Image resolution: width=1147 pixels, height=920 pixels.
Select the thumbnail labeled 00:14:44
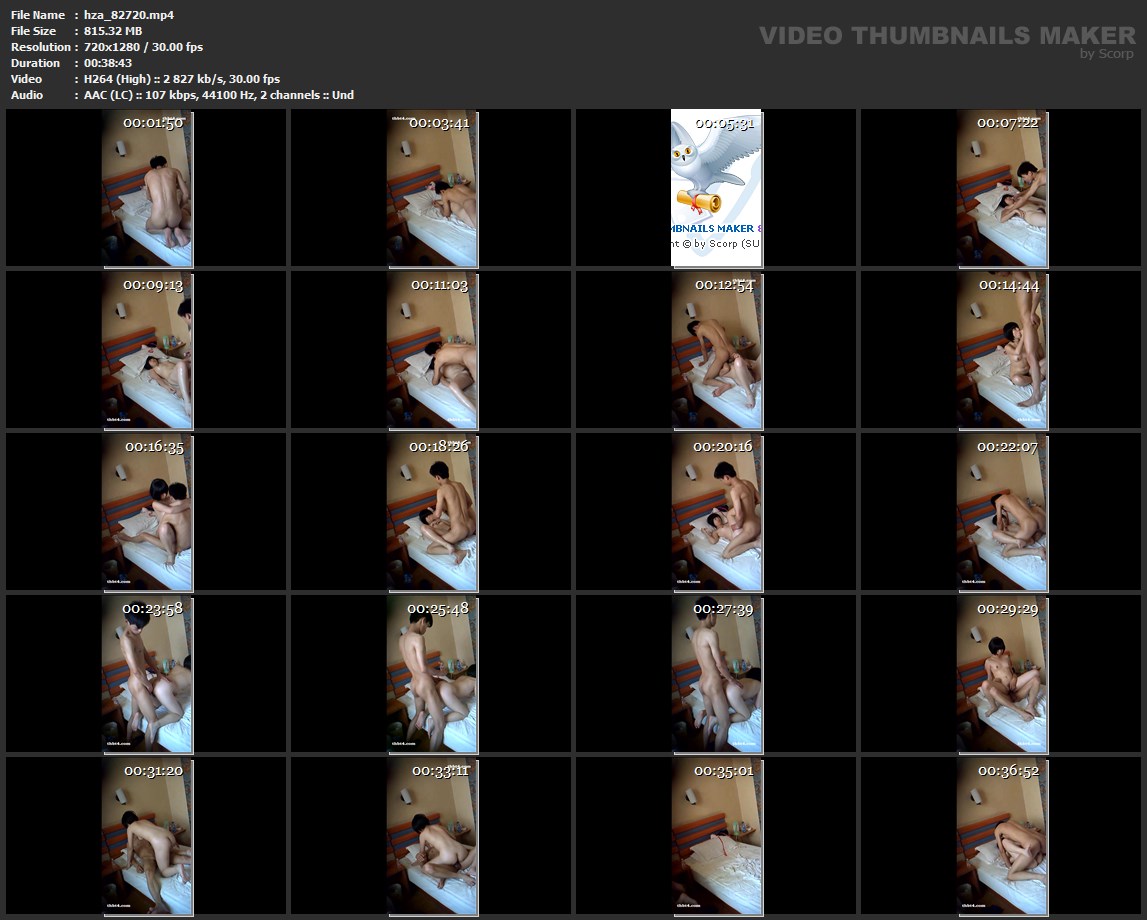pyautogui.click(x=1002, y=350)
